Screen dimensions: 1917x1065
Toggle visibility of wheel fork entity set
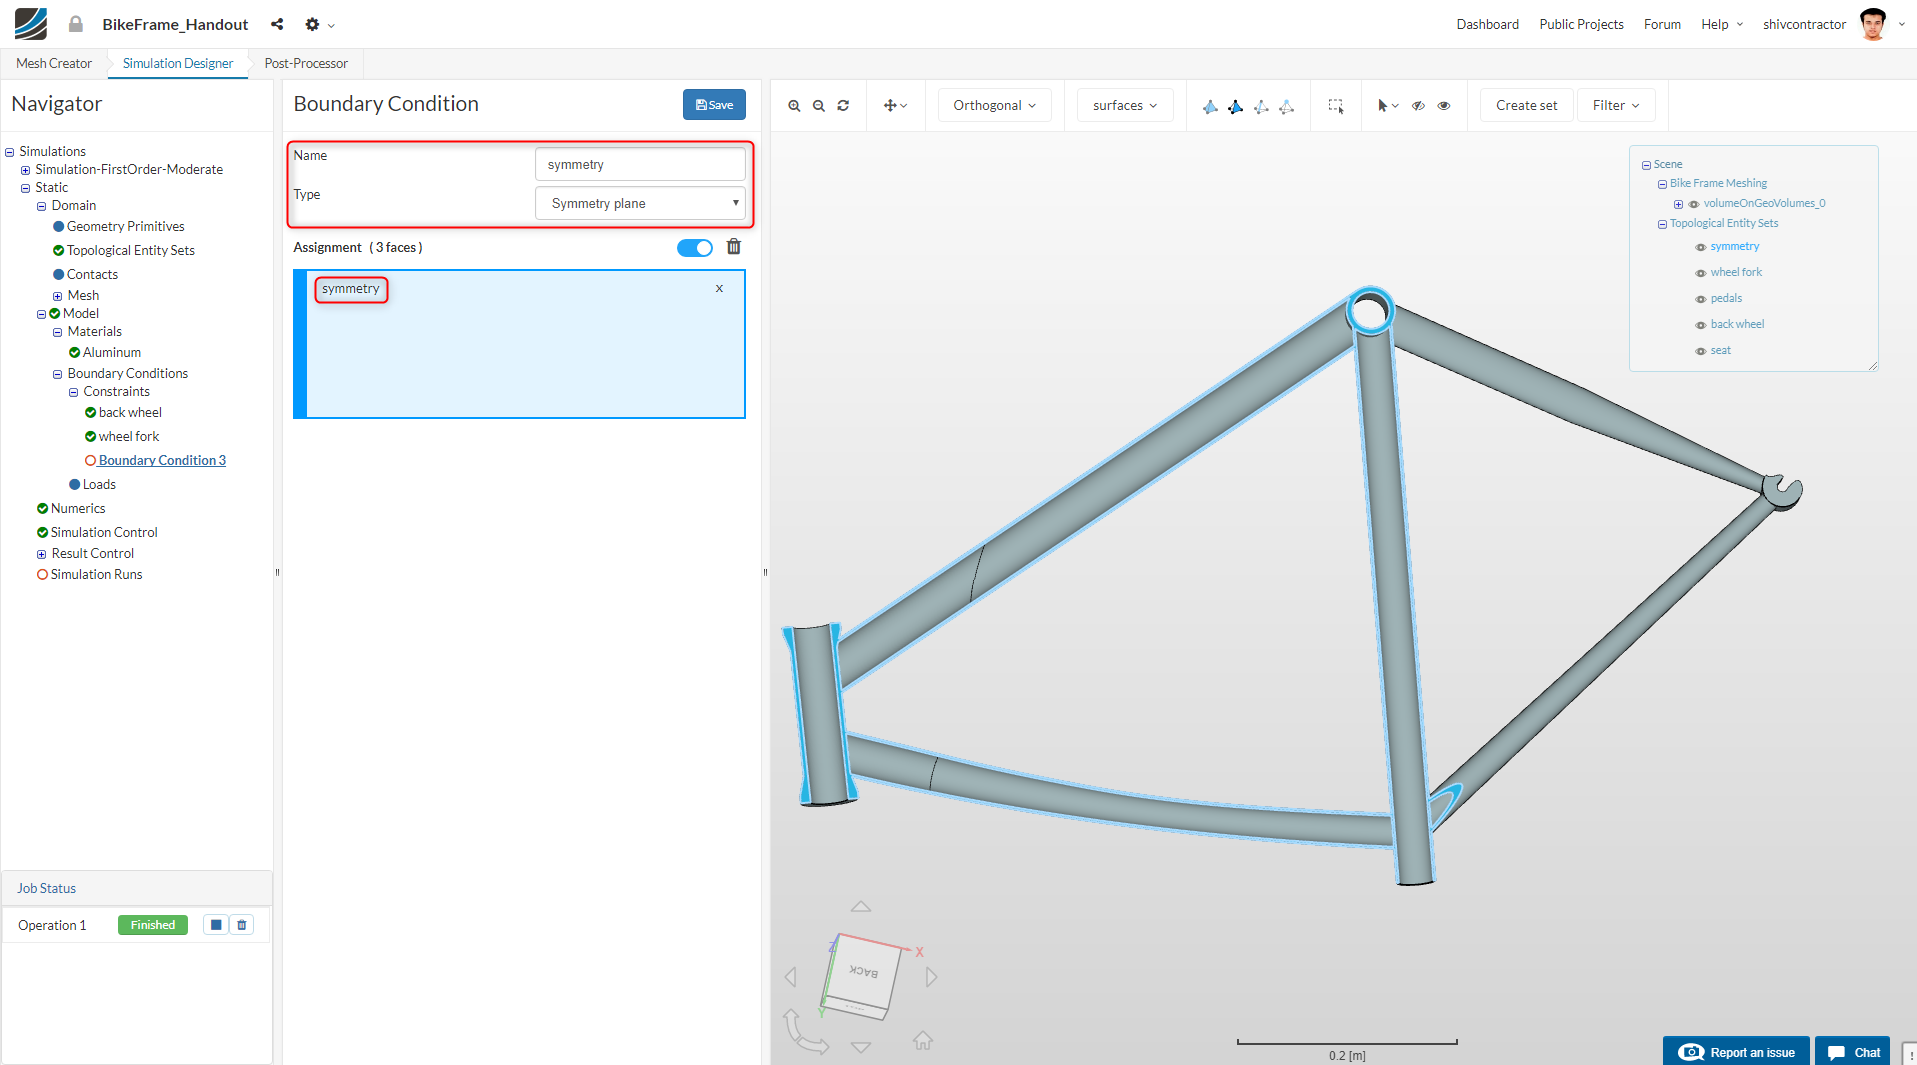pos(1701,273)
